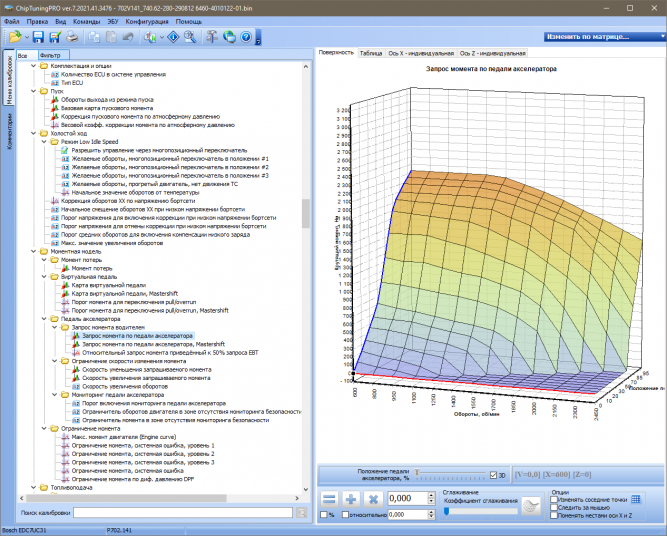Click the equals (set value) button
Image resolution: width=667 pixels, height=536 pixels.
point(329,499)
